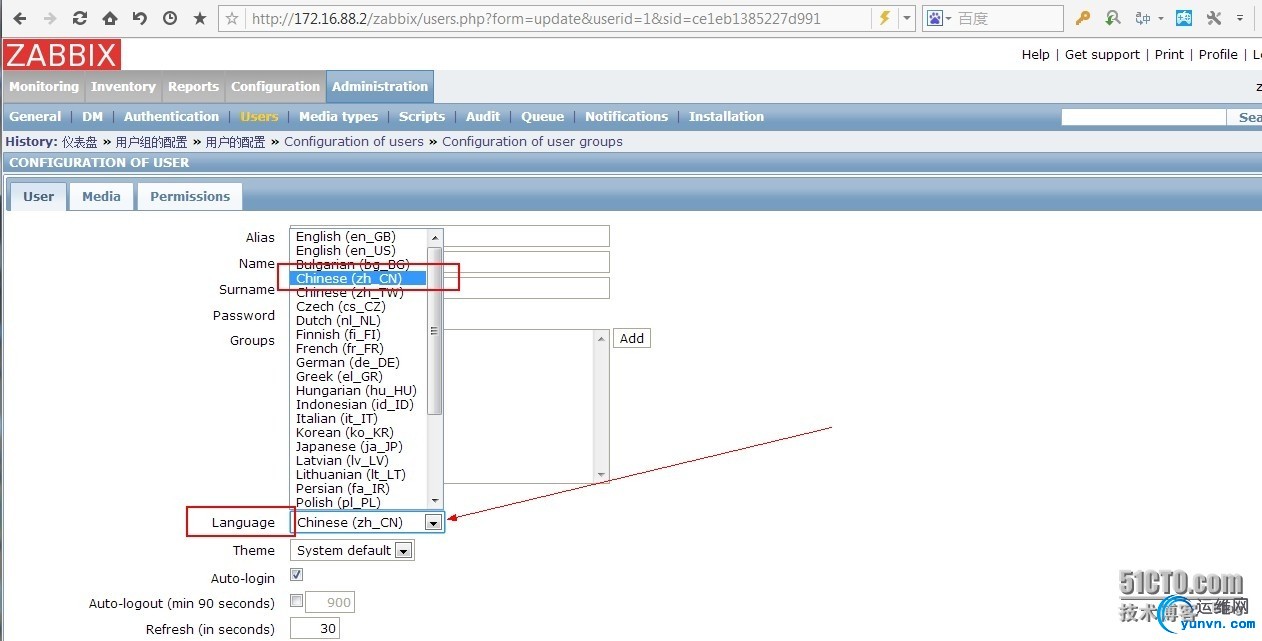Go to General submenu
The width and height of the screenshot is (1262, 641).
pyautogui.click(x=35, y=117)
